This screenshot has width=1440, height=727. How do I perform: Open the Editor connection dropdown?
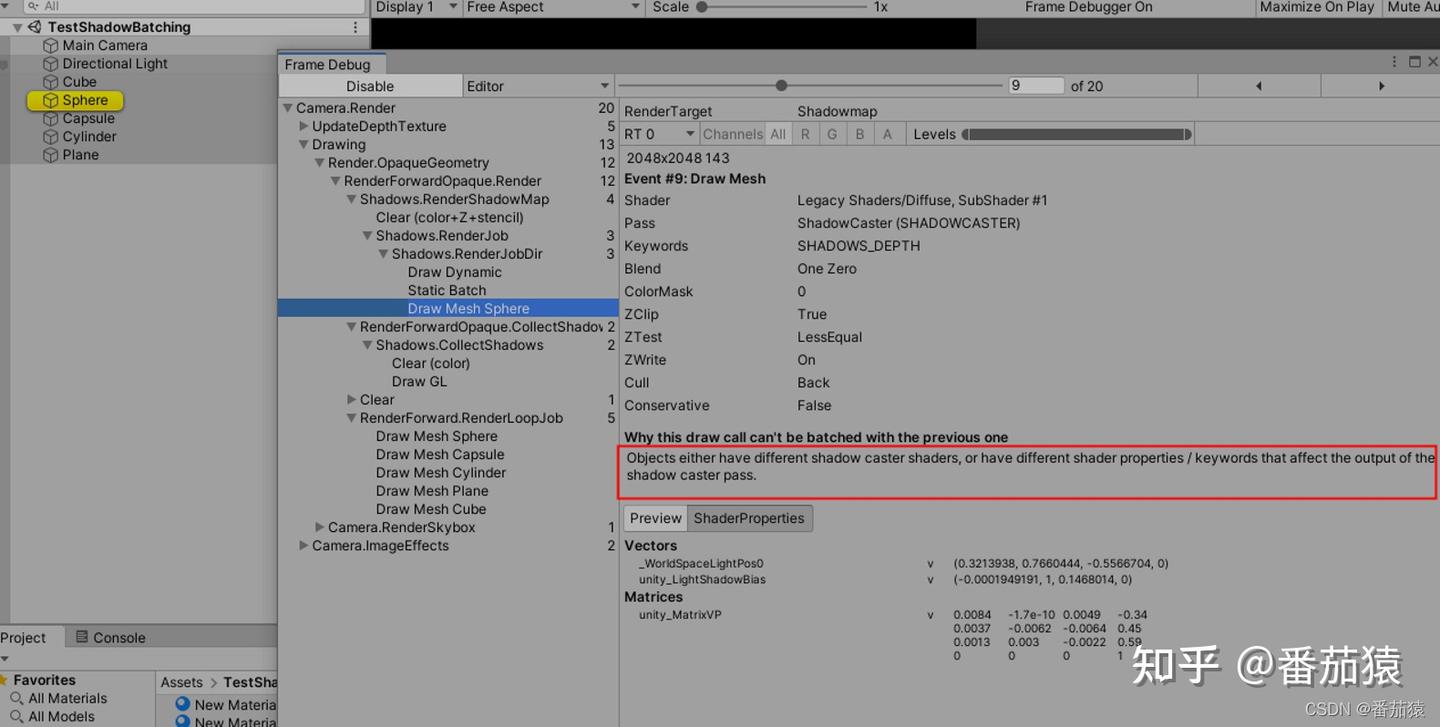(538, 86)
